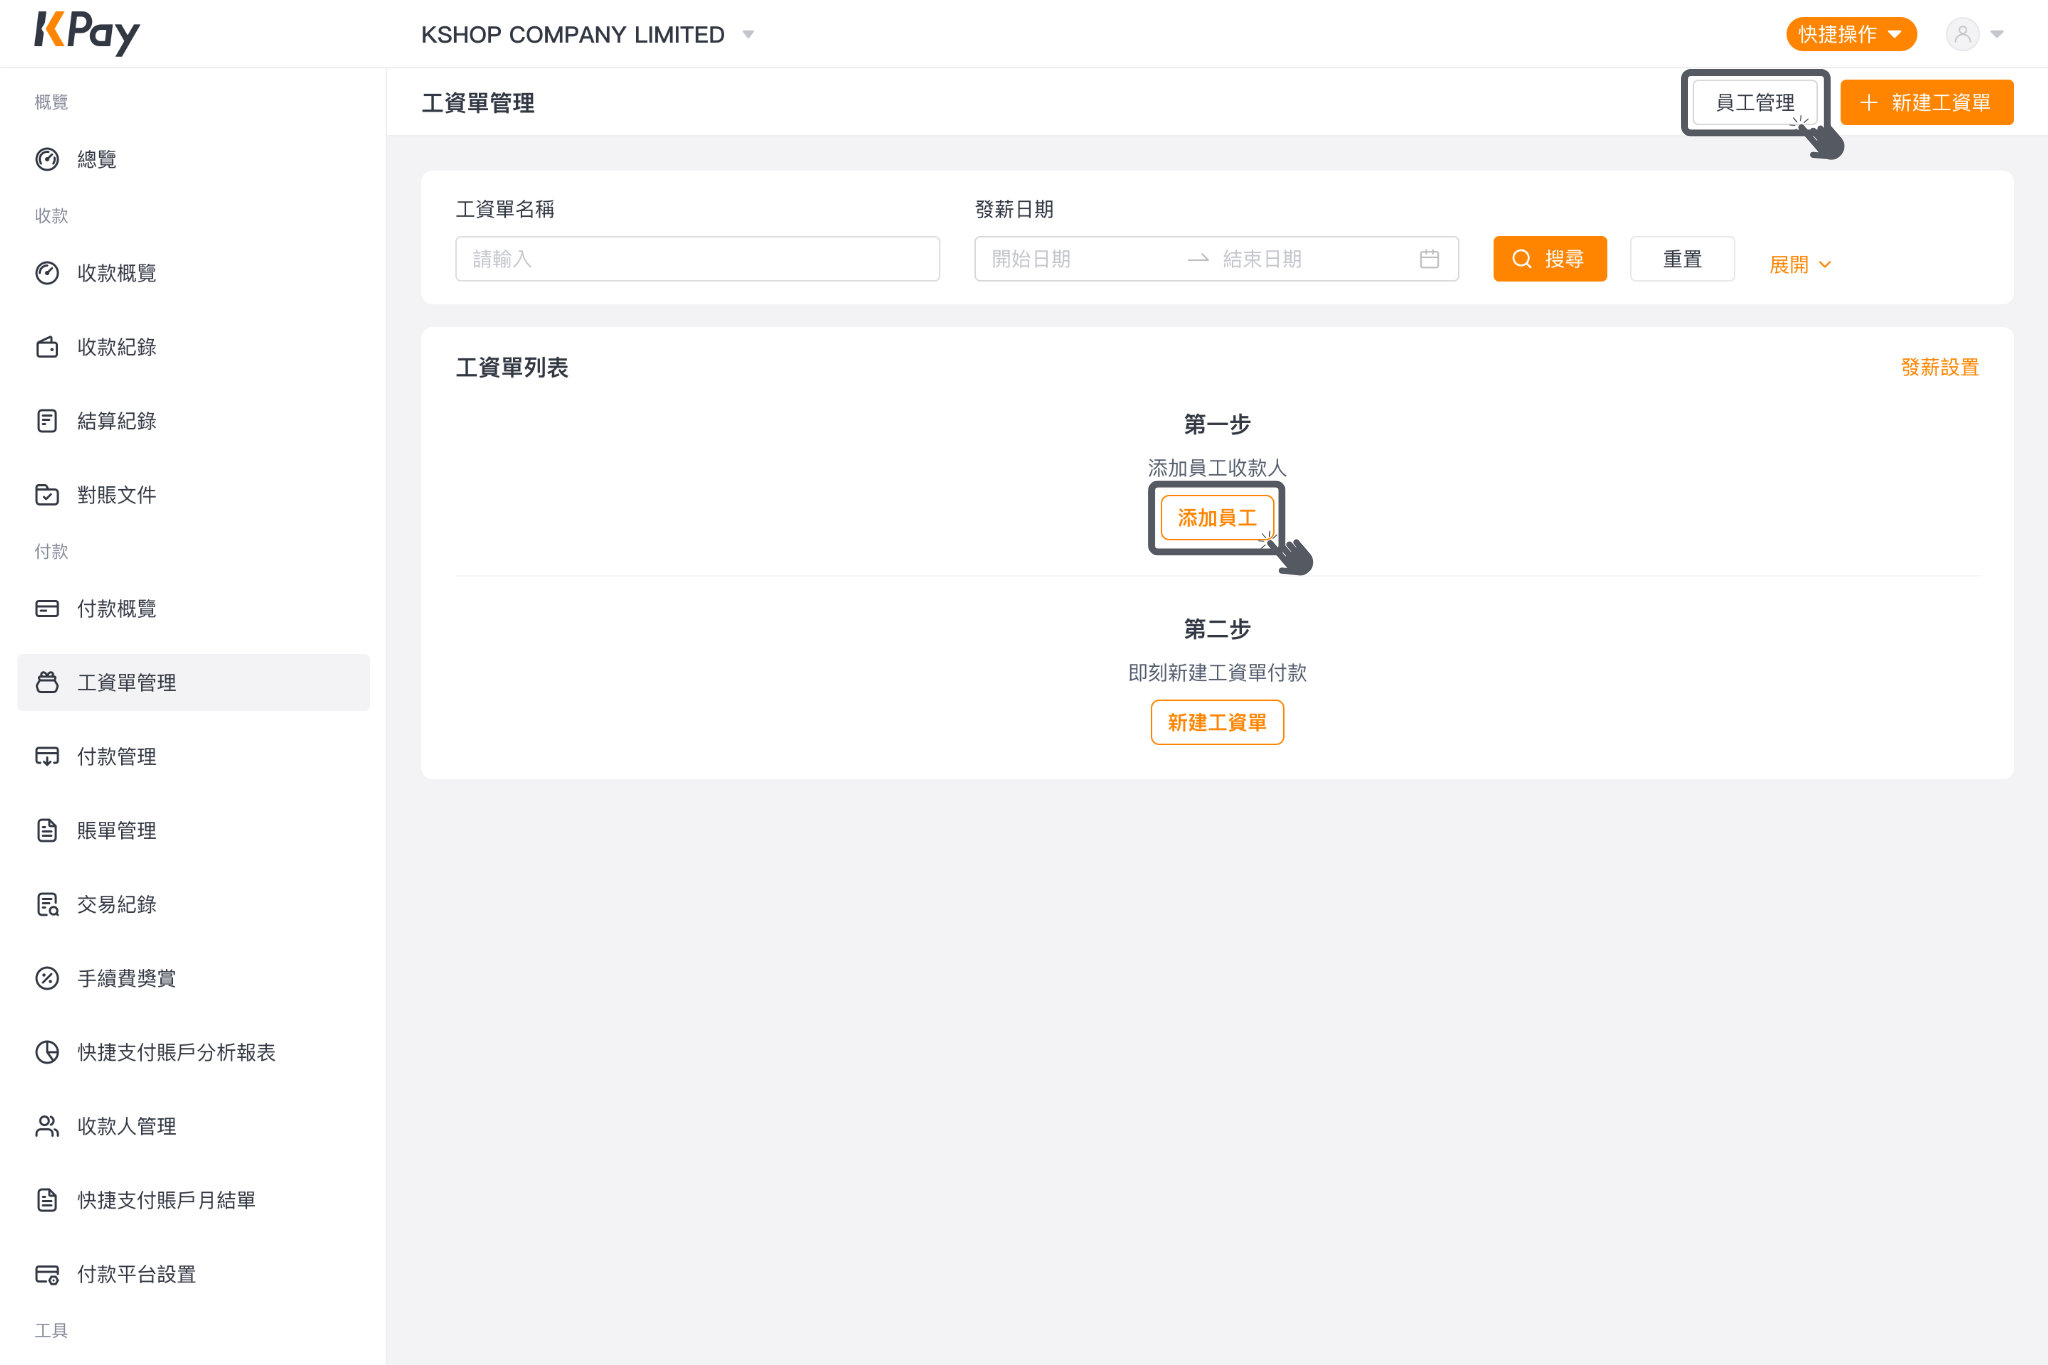Image resolution: width=2048 pixels, height=1365 pixels.
Task: Click the 收款概覽 gauge icon
Action: click(47, 273)
